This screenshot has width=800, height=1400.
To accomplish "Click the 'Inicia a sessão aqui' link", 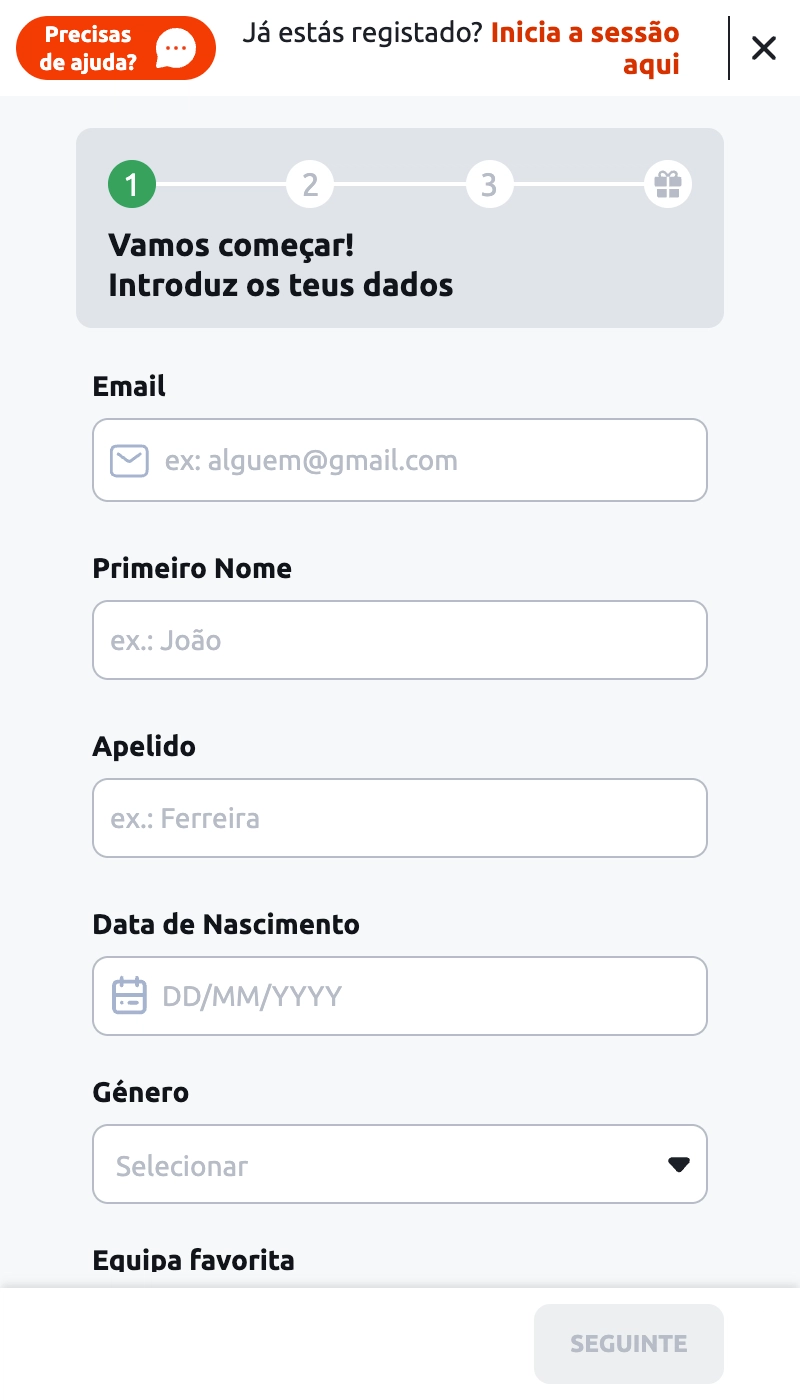I will pyautogui.click(x=585, y=48).
